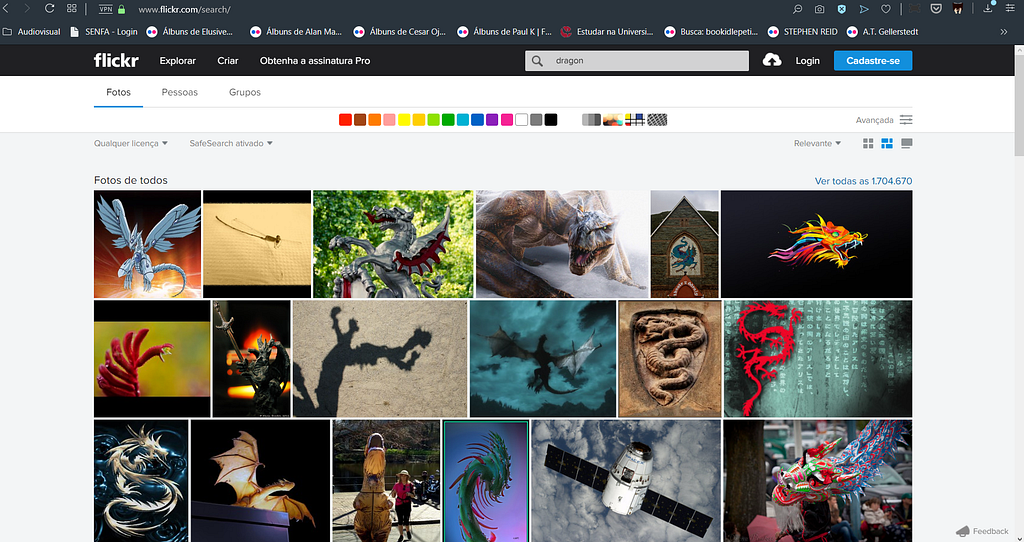
Task: Filter by pink magenta color swatch
Action: pos(507,120)
